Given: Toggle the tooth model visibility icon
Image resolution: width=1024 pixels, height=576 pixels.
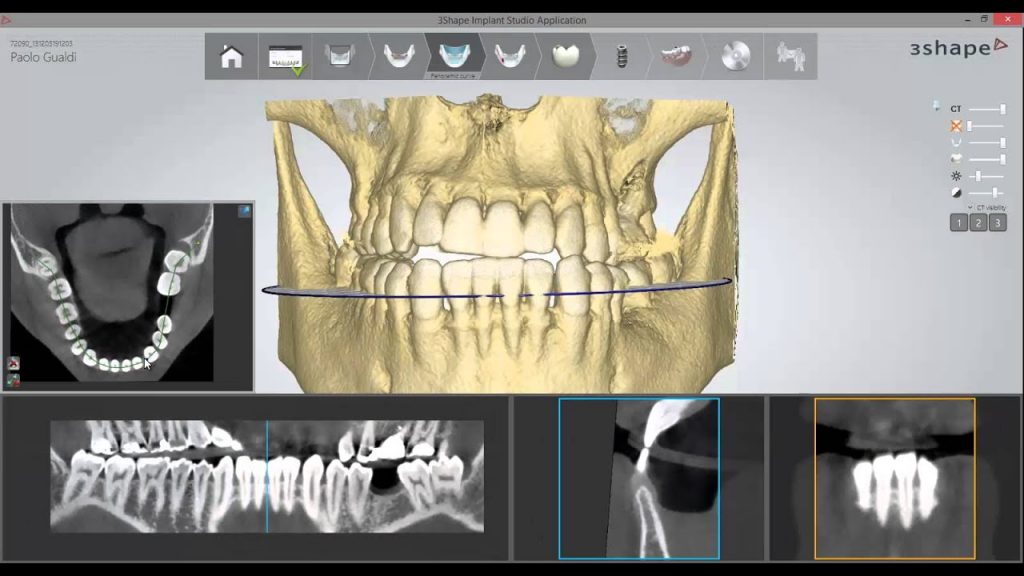Looking at the screenshot, I should tap(956, 159).
